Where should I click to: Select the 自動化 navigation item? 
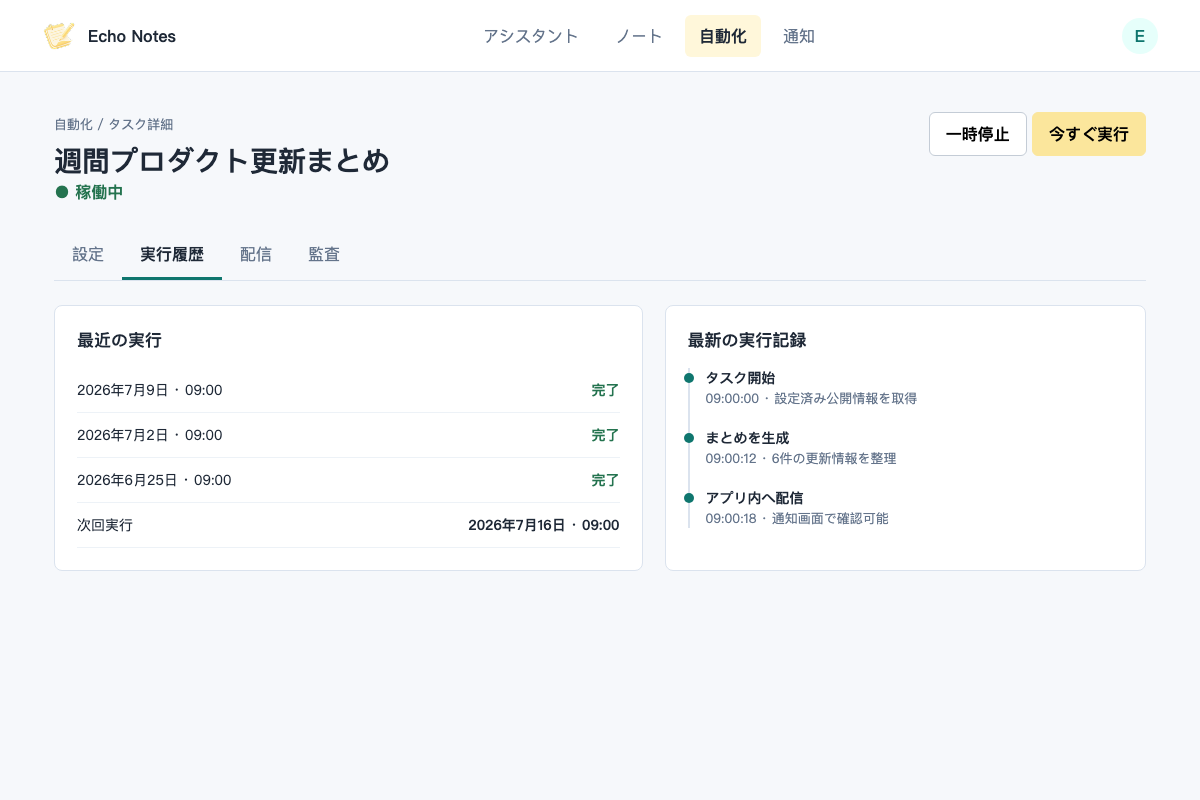click(723, 36)
